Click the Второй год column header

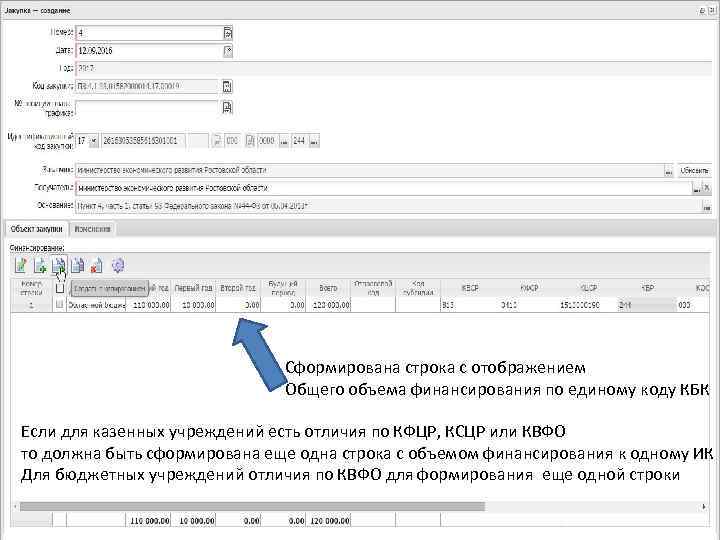(x=238, y=288)
